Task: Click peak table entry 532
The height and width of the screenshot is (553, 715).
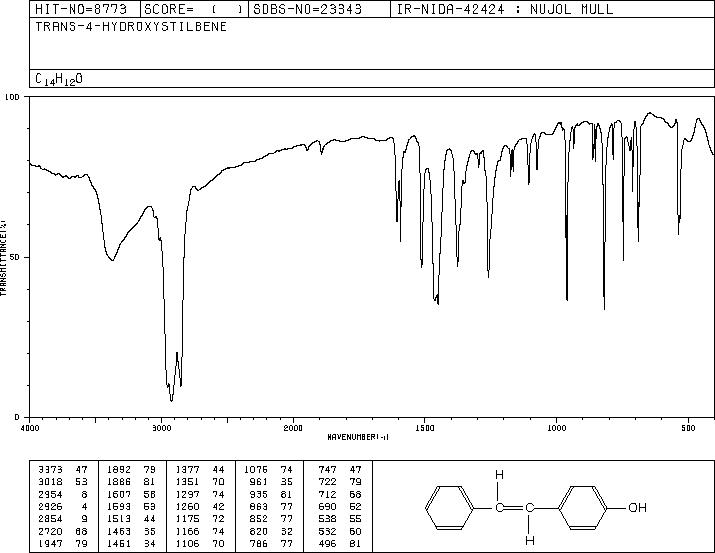Action: point(327,532)
